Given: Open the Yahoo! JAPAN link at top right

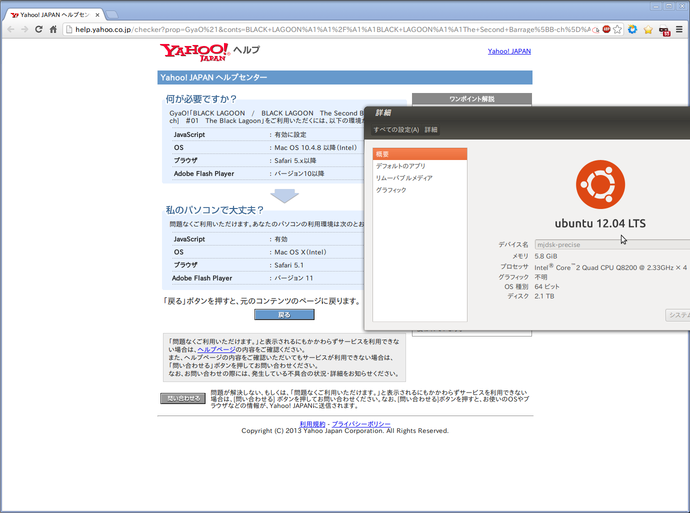Looking at the screenshot, I should coord(509,51).
